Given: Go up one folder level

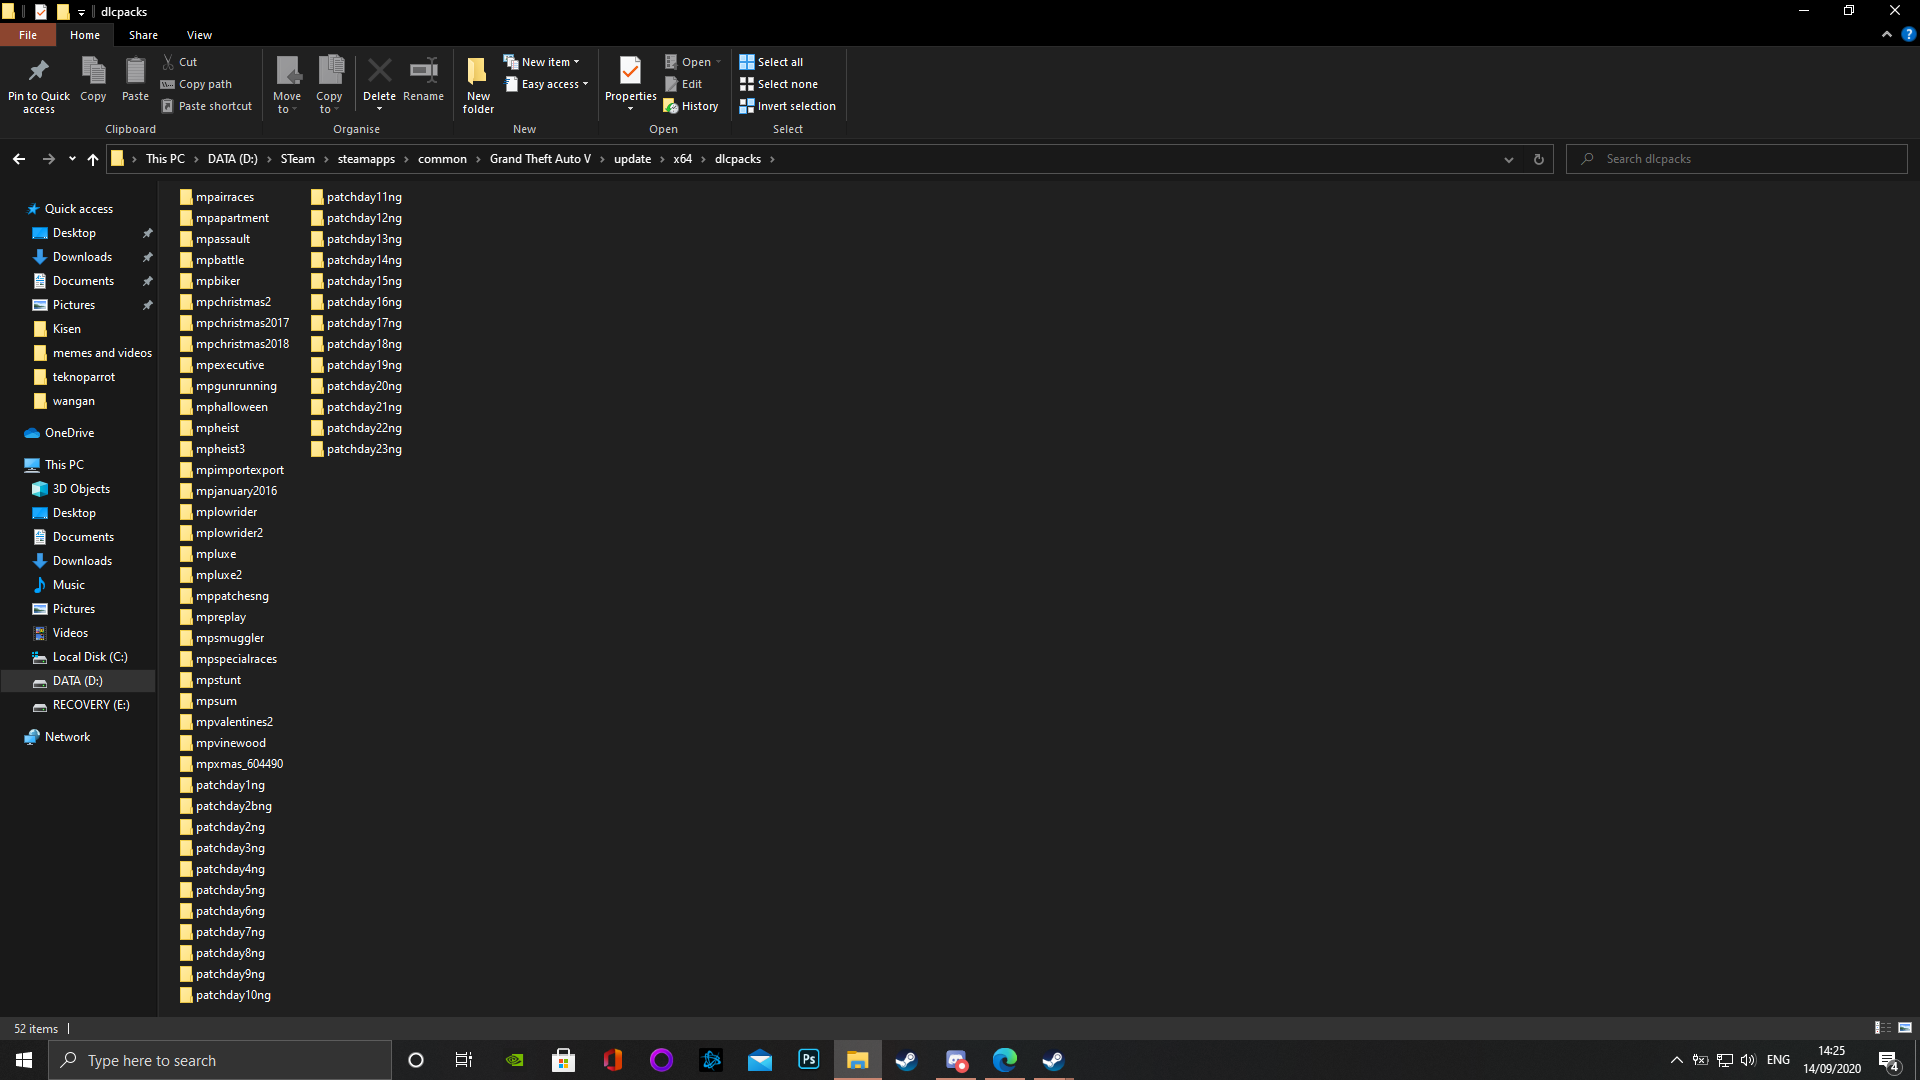Looking at the screenshot, I should coord(93,159).
